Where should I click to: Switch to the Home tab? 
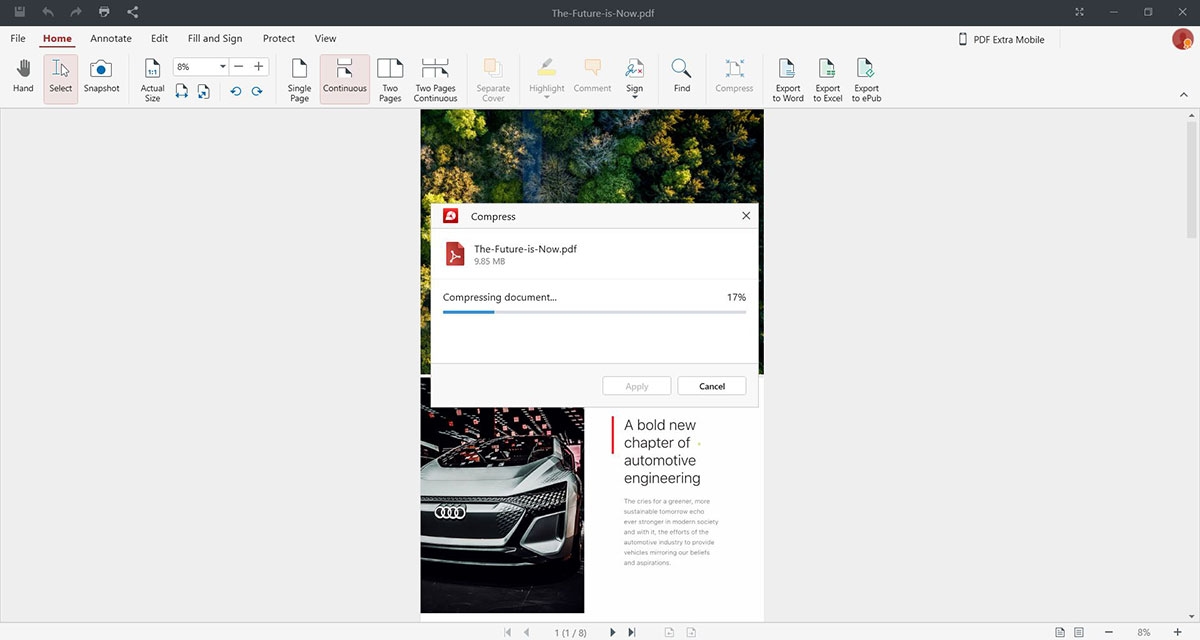pos(57,39)
